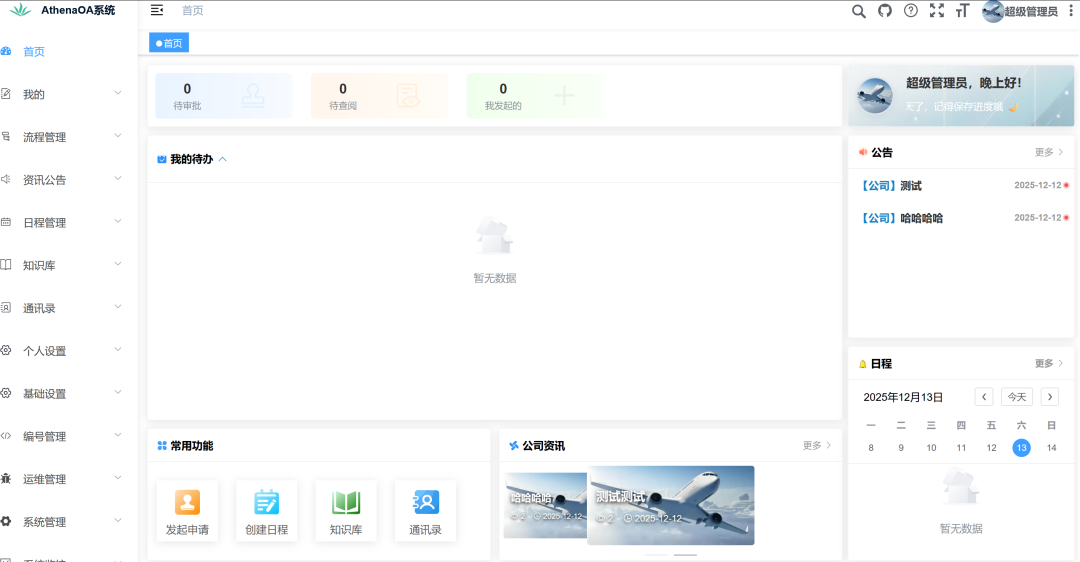1080x562 pixels.
Task: Click the AthenaOA green logo icon
Action: point(21,10)
